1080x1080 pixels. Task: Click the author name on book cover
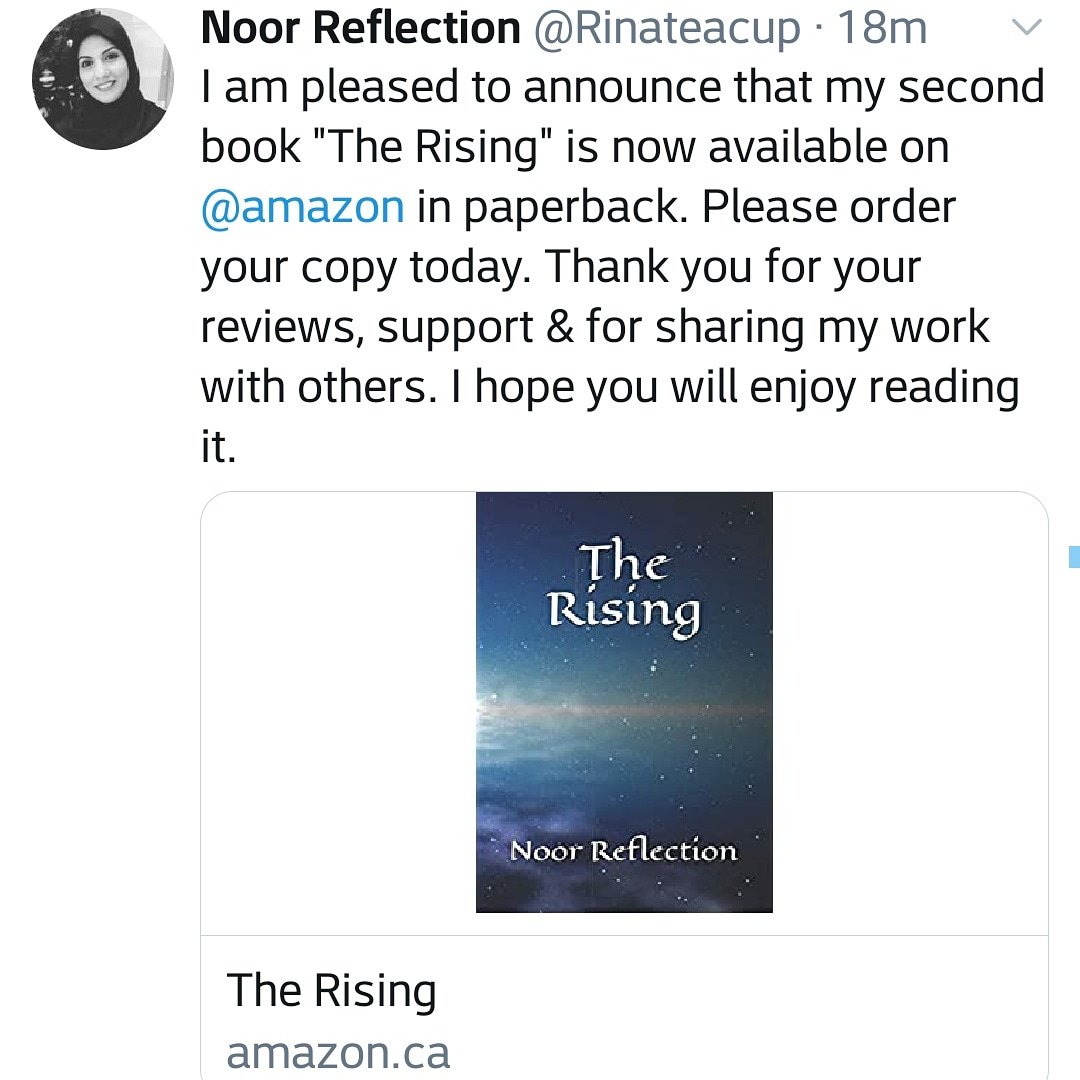coord(623,852)
